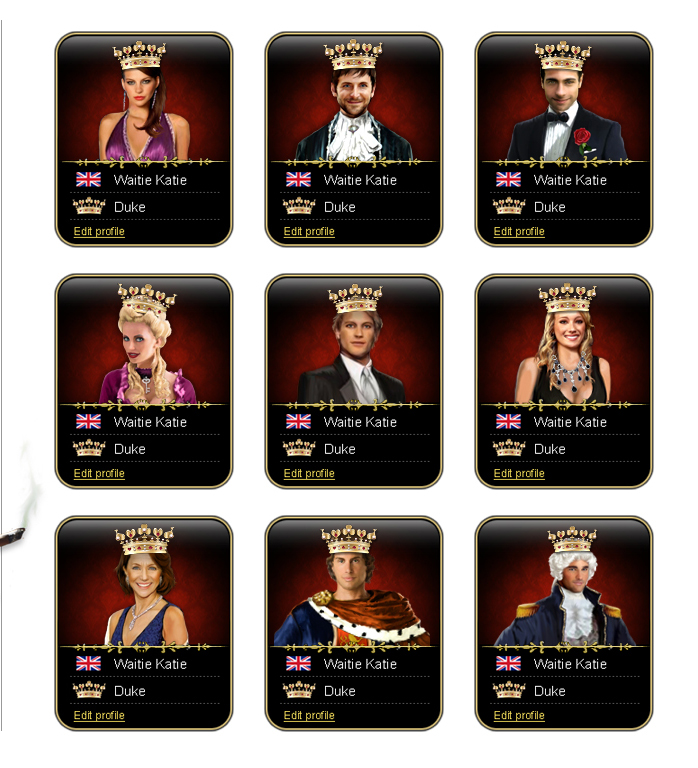Click Duke crown icon on ermine robe card
The image size is (698, 768).
[x=298, y=690]
